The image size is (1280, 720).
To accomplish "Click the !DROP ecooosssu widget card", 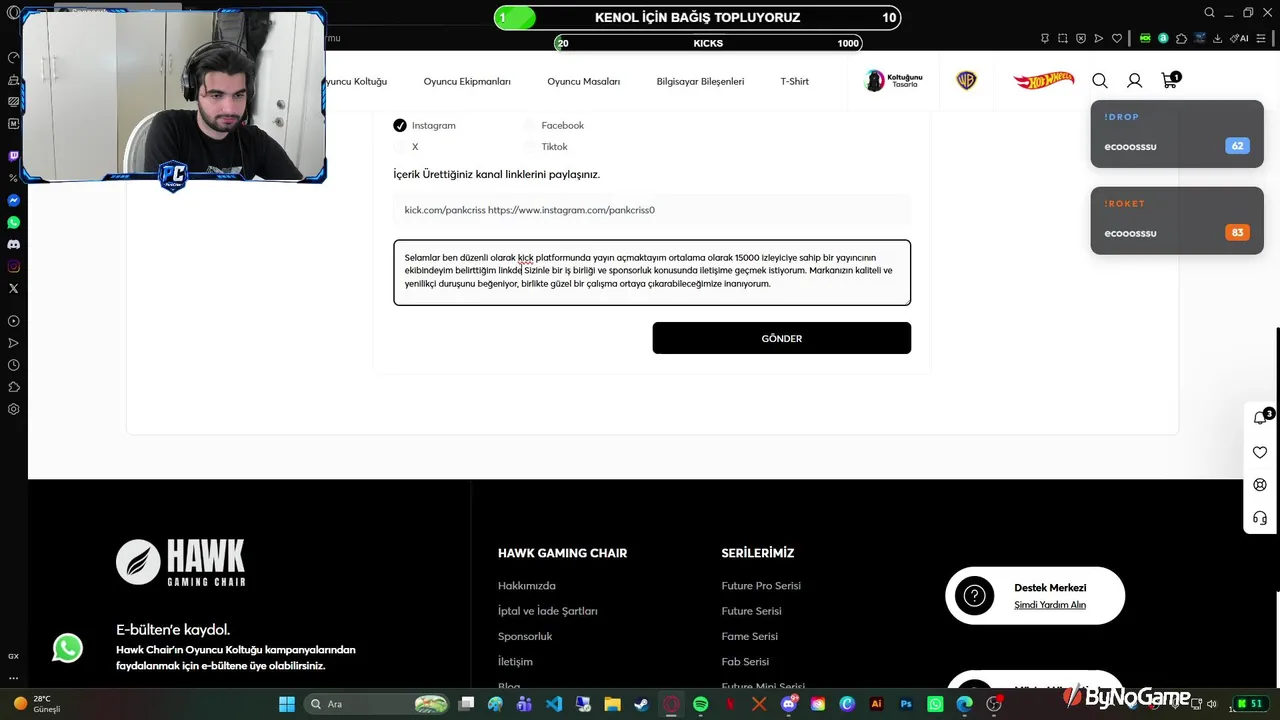I will point(1177,135).
